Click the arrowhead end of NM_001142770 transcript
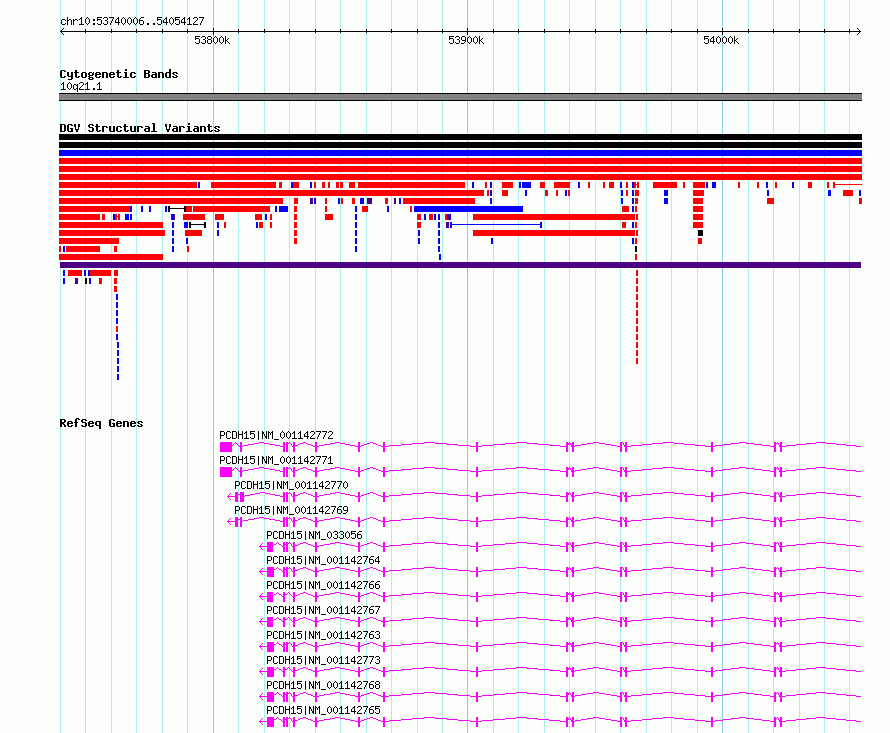Image resolution: width=890 pixels, height=733 pixels. tap(230, 497)
